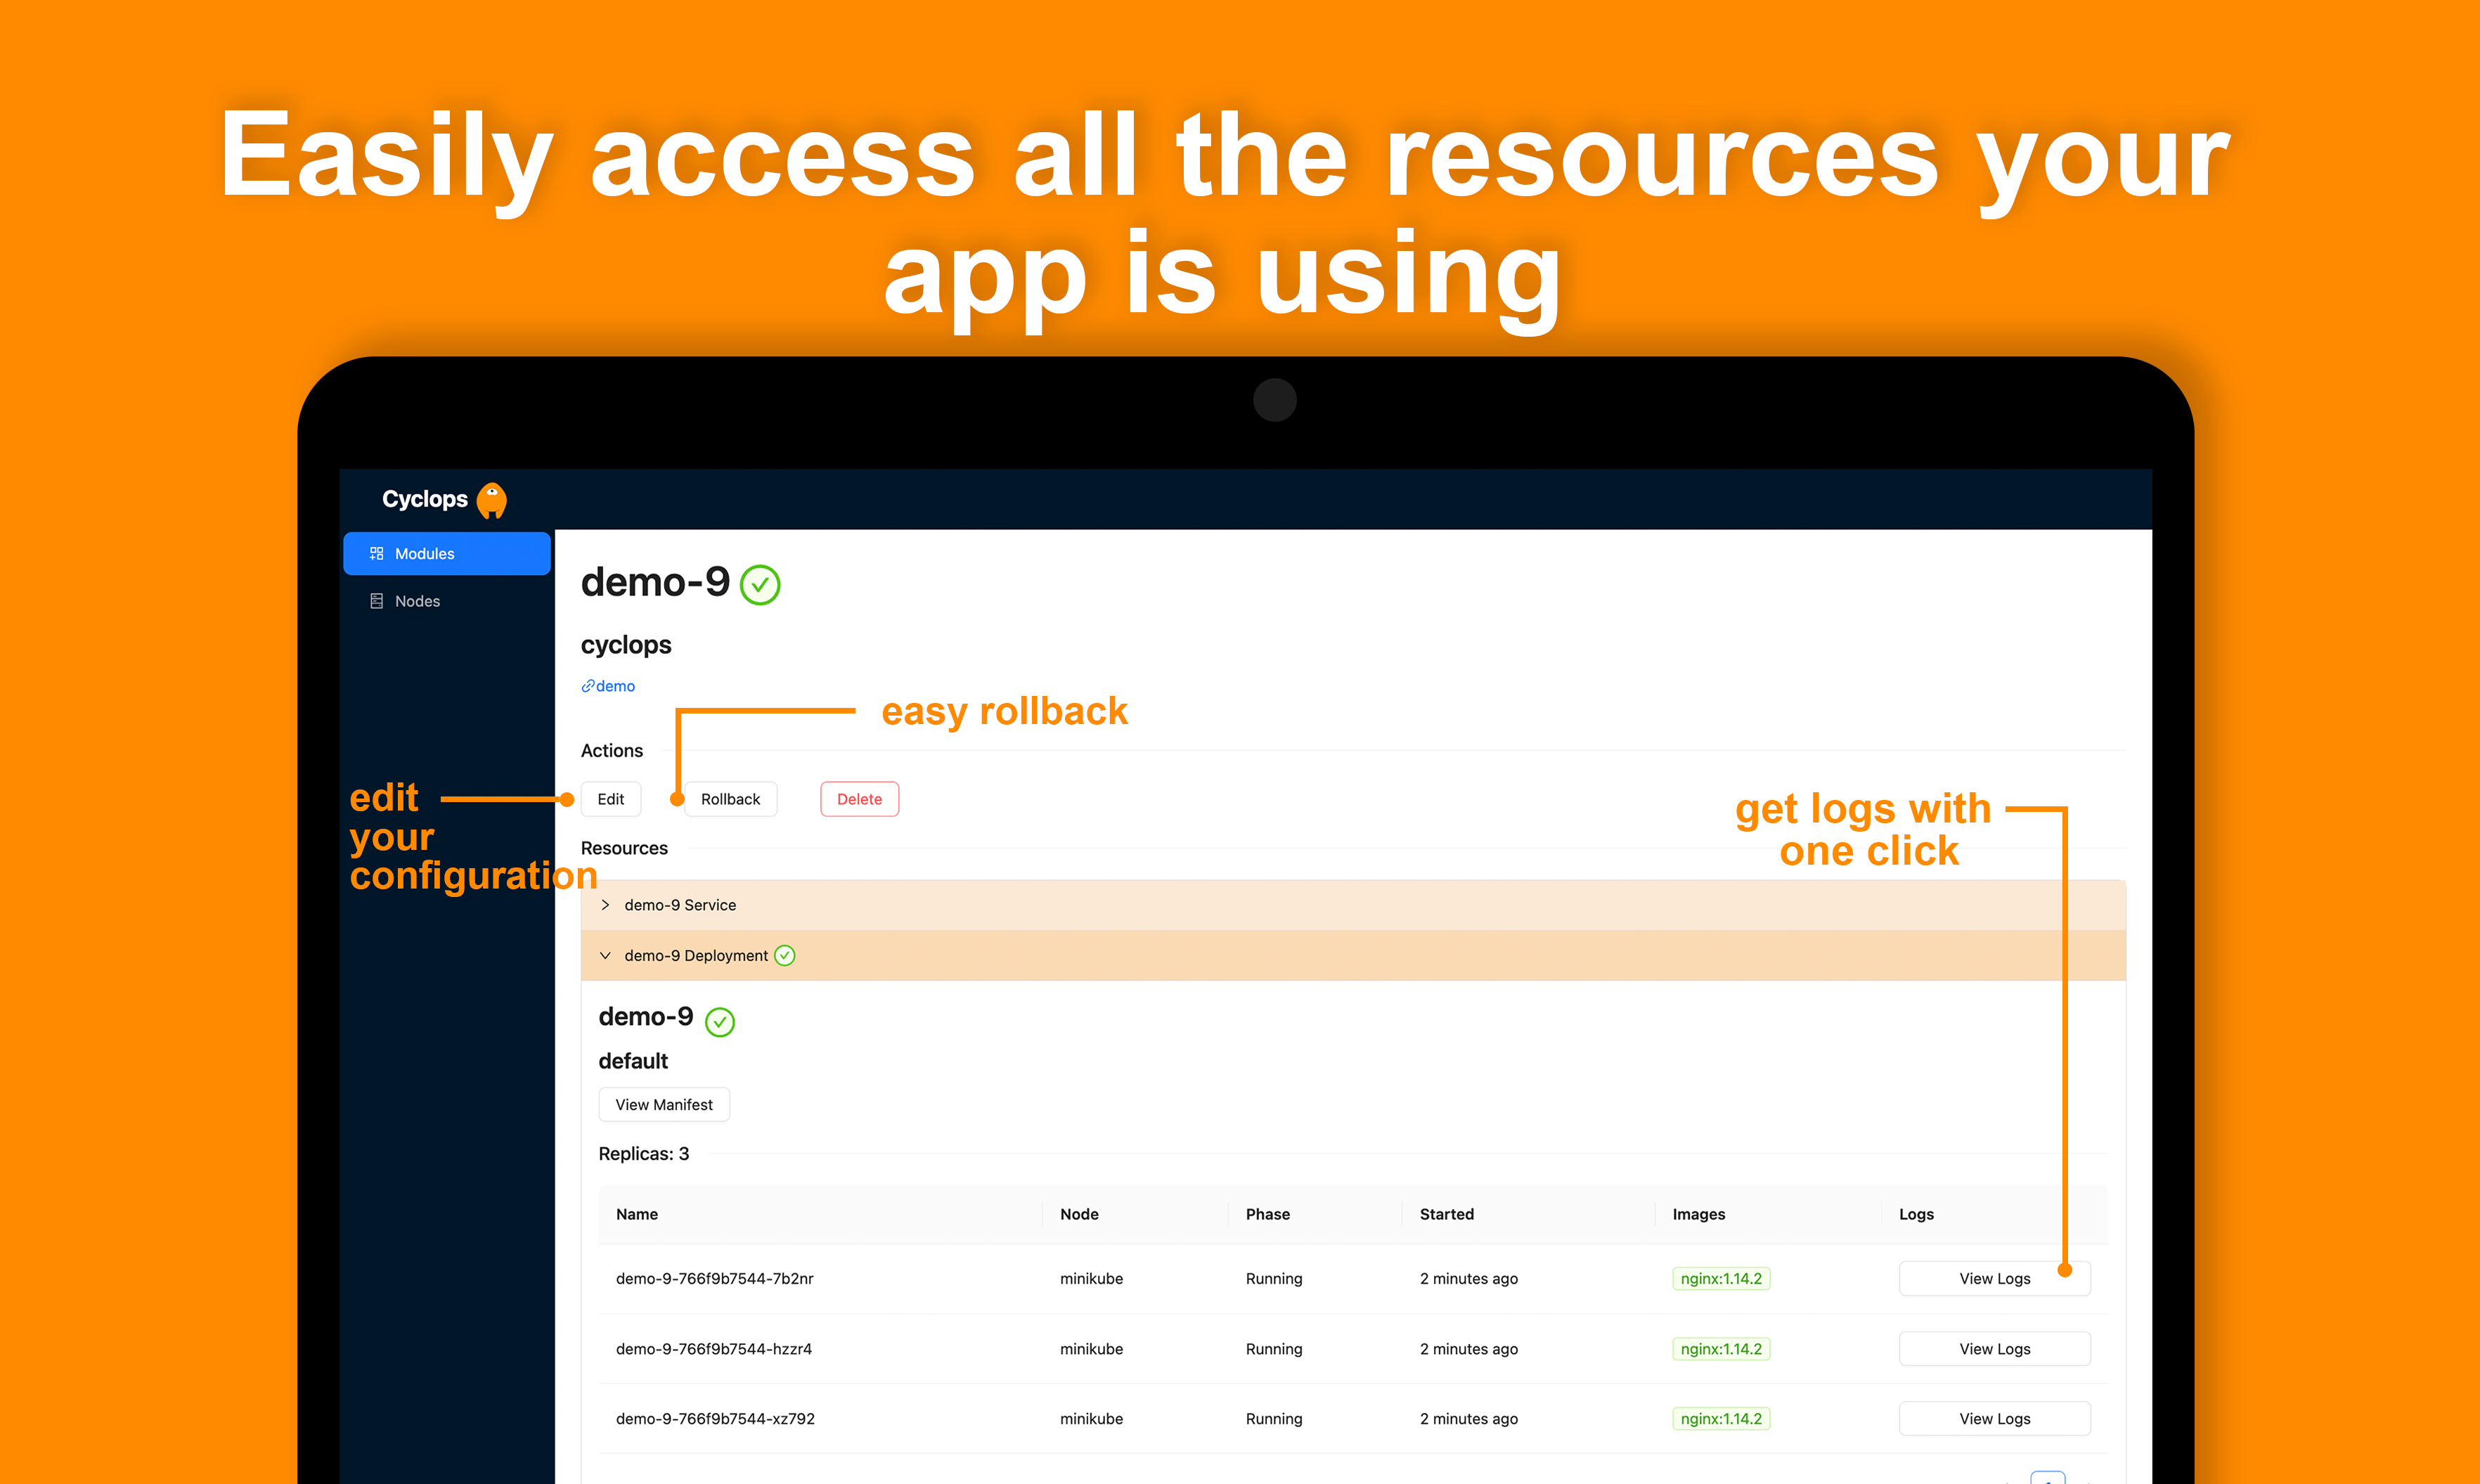The width and height of the screenshot is (2480, 1484).
Task: Click the Rollback button
Action: [x=730, y=799]
